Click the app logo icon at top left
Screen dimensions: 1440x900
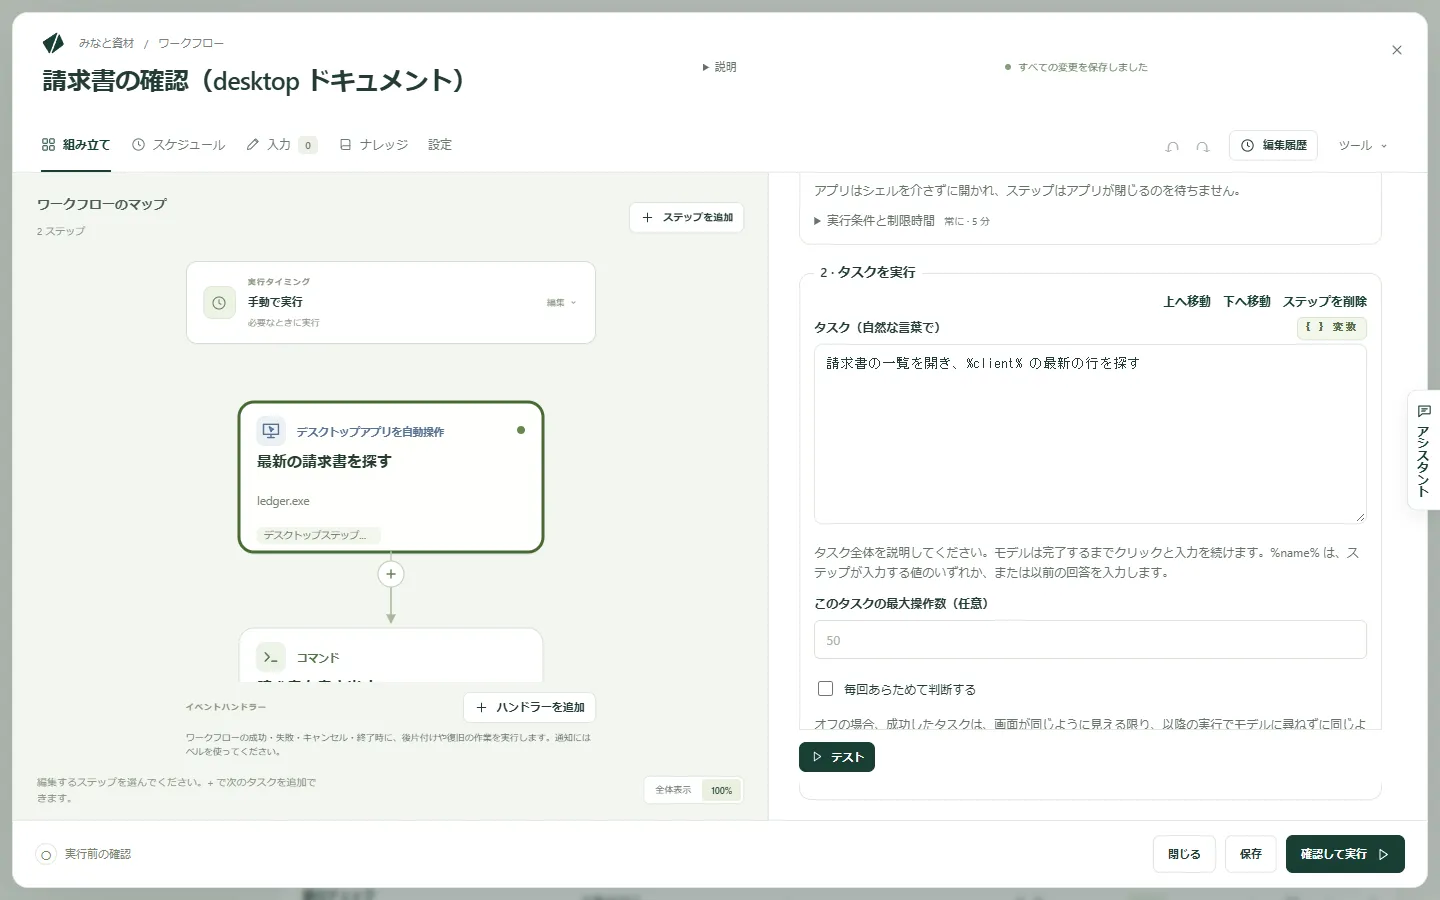pos(53,42)
